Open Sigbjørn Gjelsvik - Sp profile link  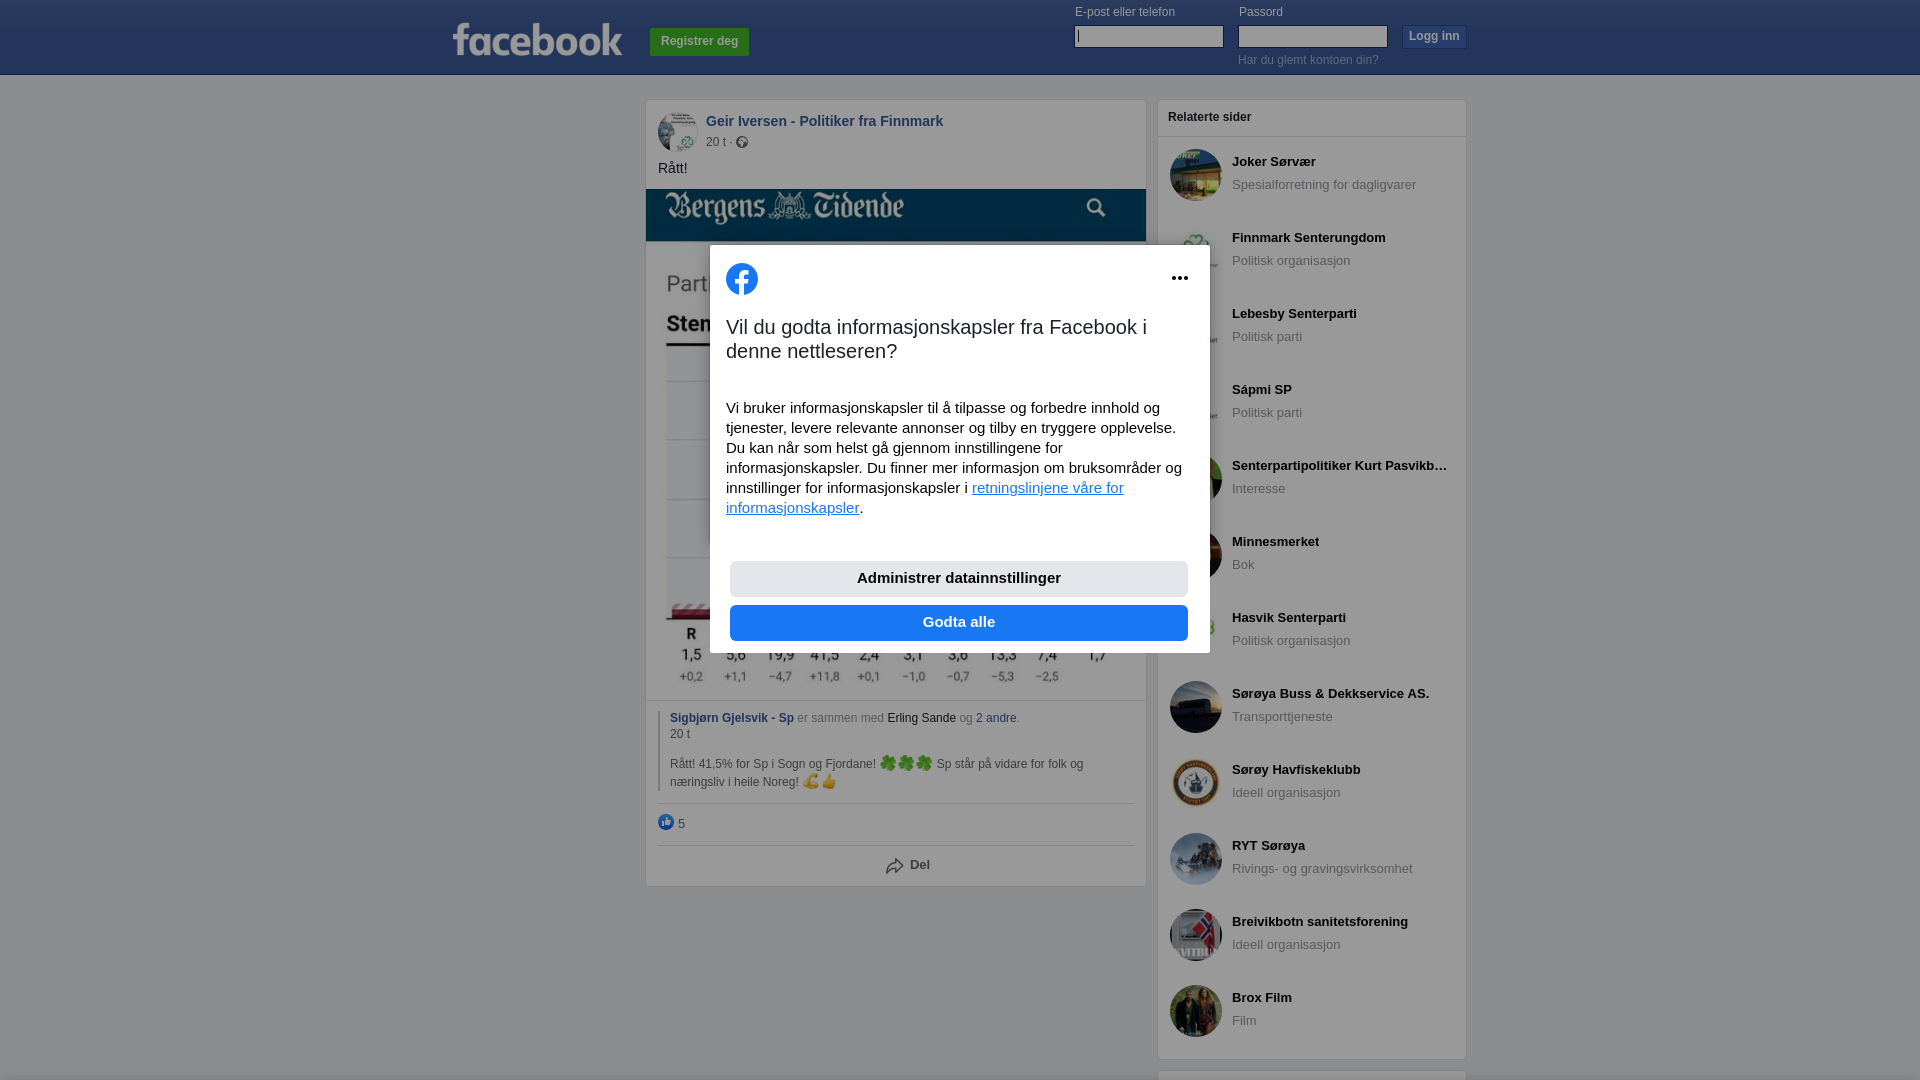(x=732, y=718)
